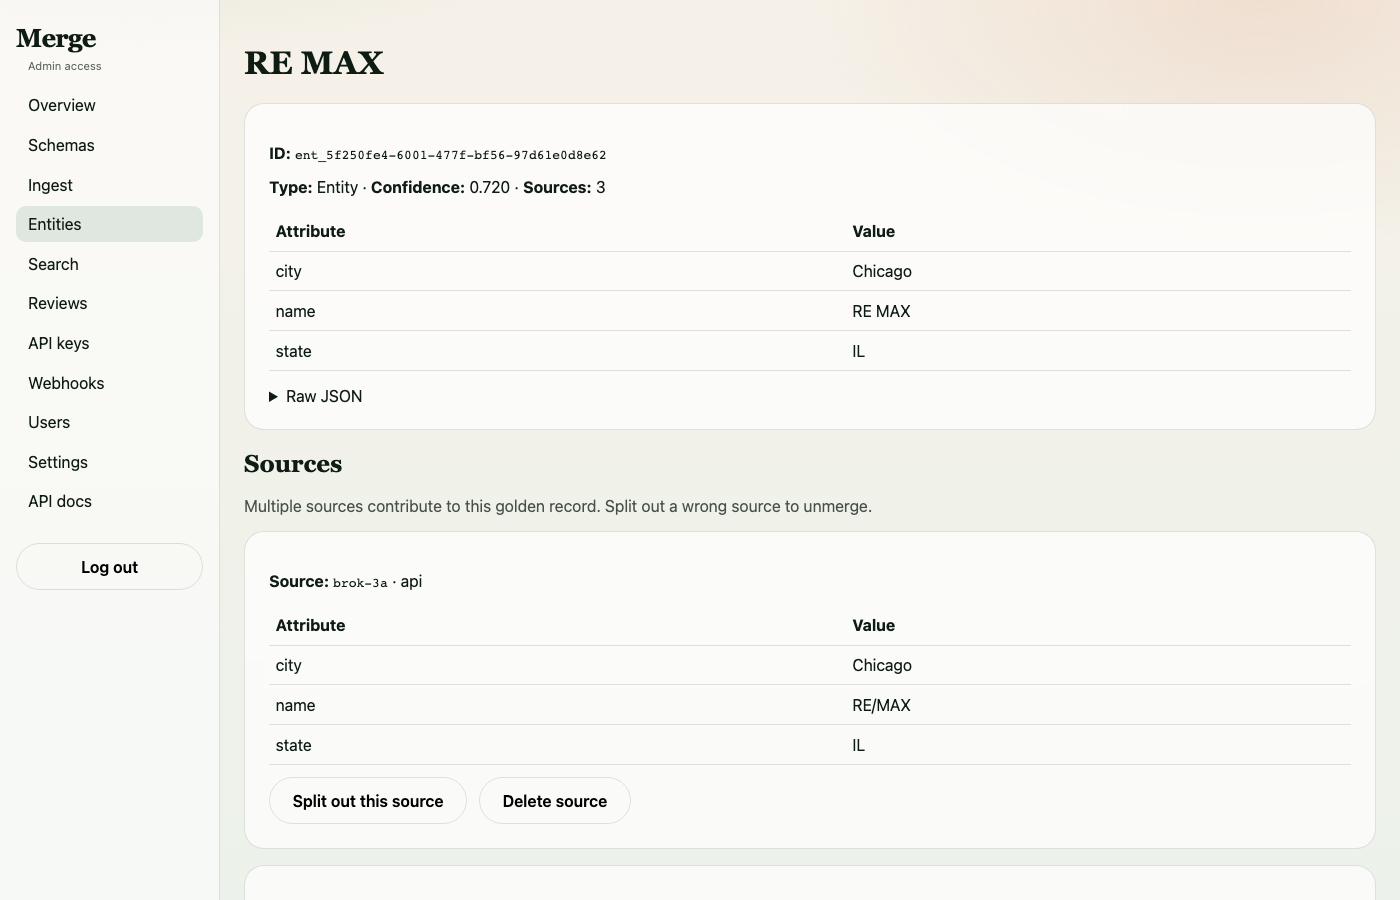1400x900 pixels.
Task: Select Entities in the sidebar
Action: 109,224
